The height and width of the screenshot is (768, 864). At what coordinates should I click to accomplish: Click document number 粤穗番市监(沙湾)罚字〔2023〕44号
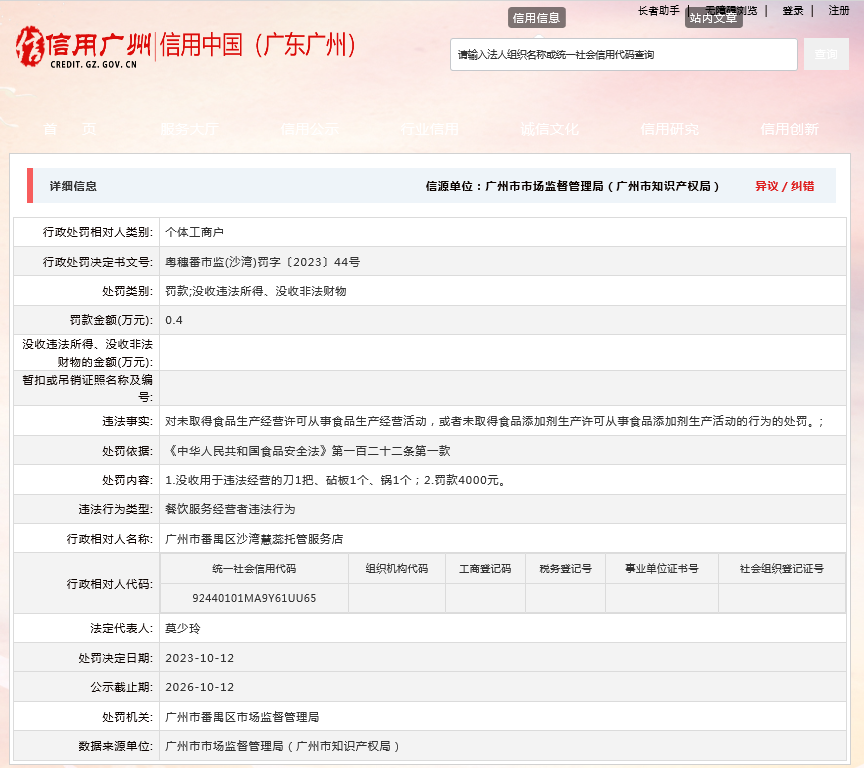coord(262,262)
